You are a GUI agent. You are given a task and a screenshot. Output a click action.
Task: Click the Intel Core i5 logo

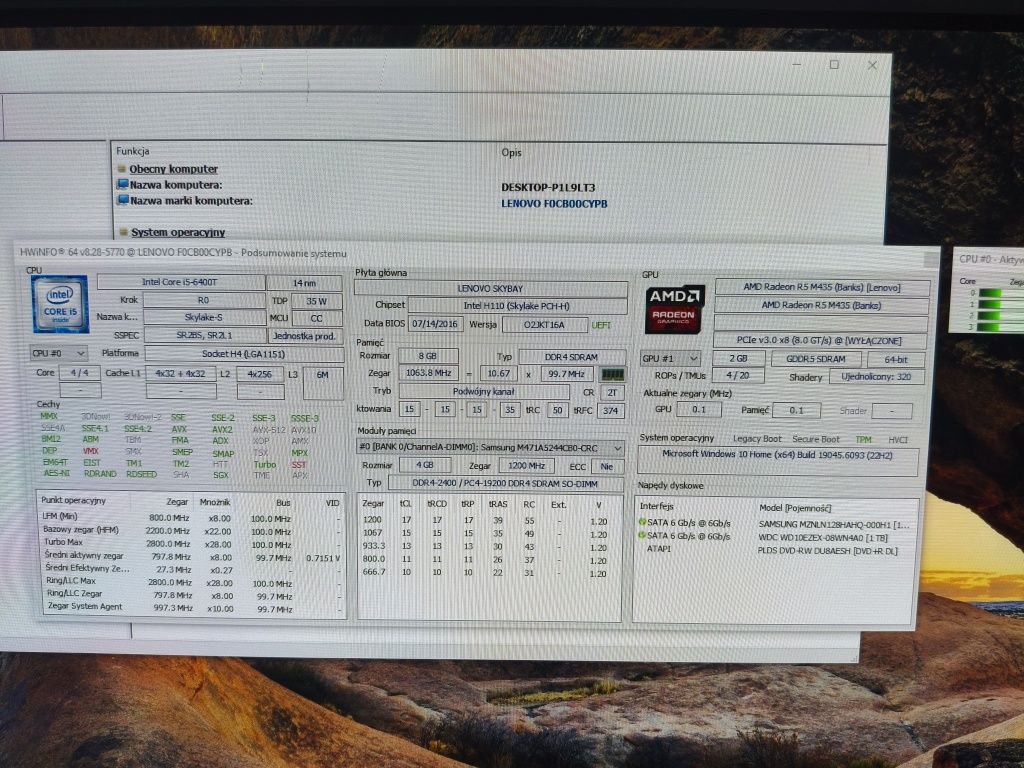point(60,304)
